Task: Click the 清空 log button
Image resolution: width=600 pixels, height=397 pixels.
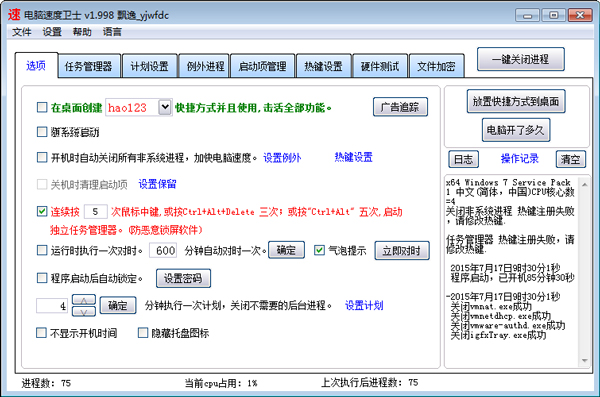Action: [x=571, y=159]
